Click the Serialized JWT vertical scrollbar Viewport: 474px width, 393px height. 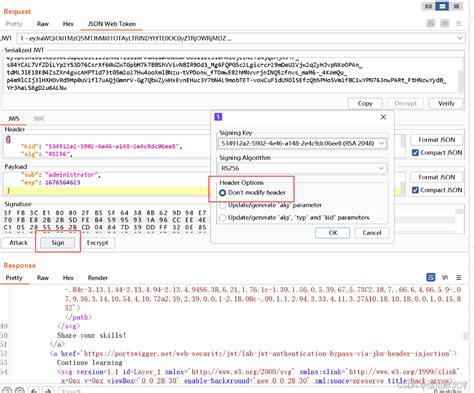[461, 80]
